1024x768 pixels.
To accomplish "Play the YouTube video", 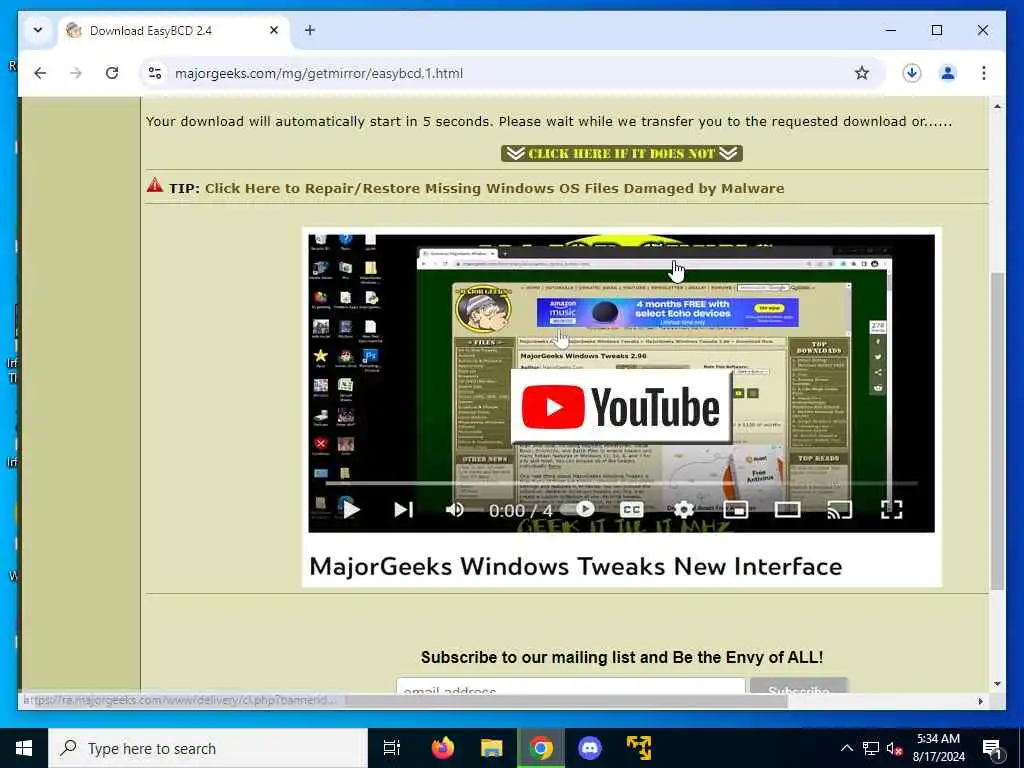I will click(x=351, y=509).
